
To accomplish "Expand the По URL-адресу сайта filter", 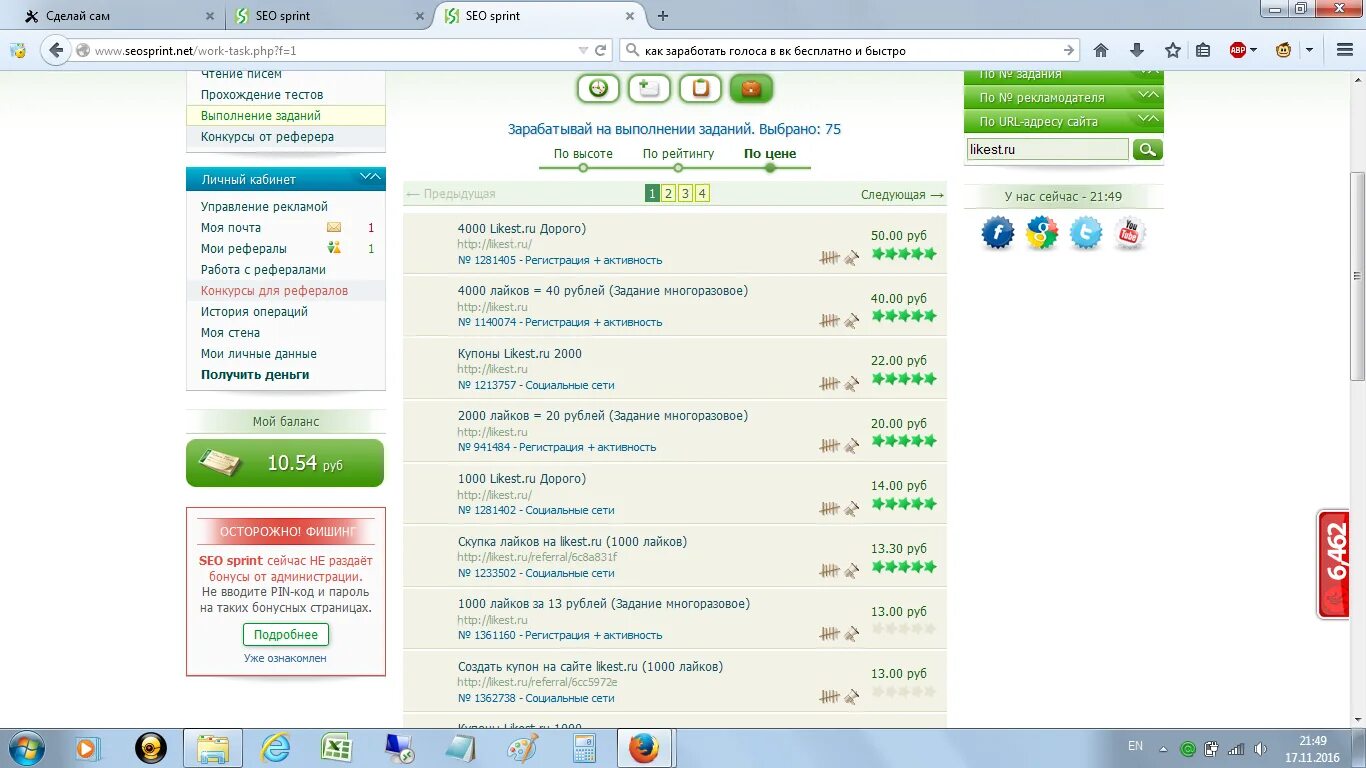I will (1064, 121).
